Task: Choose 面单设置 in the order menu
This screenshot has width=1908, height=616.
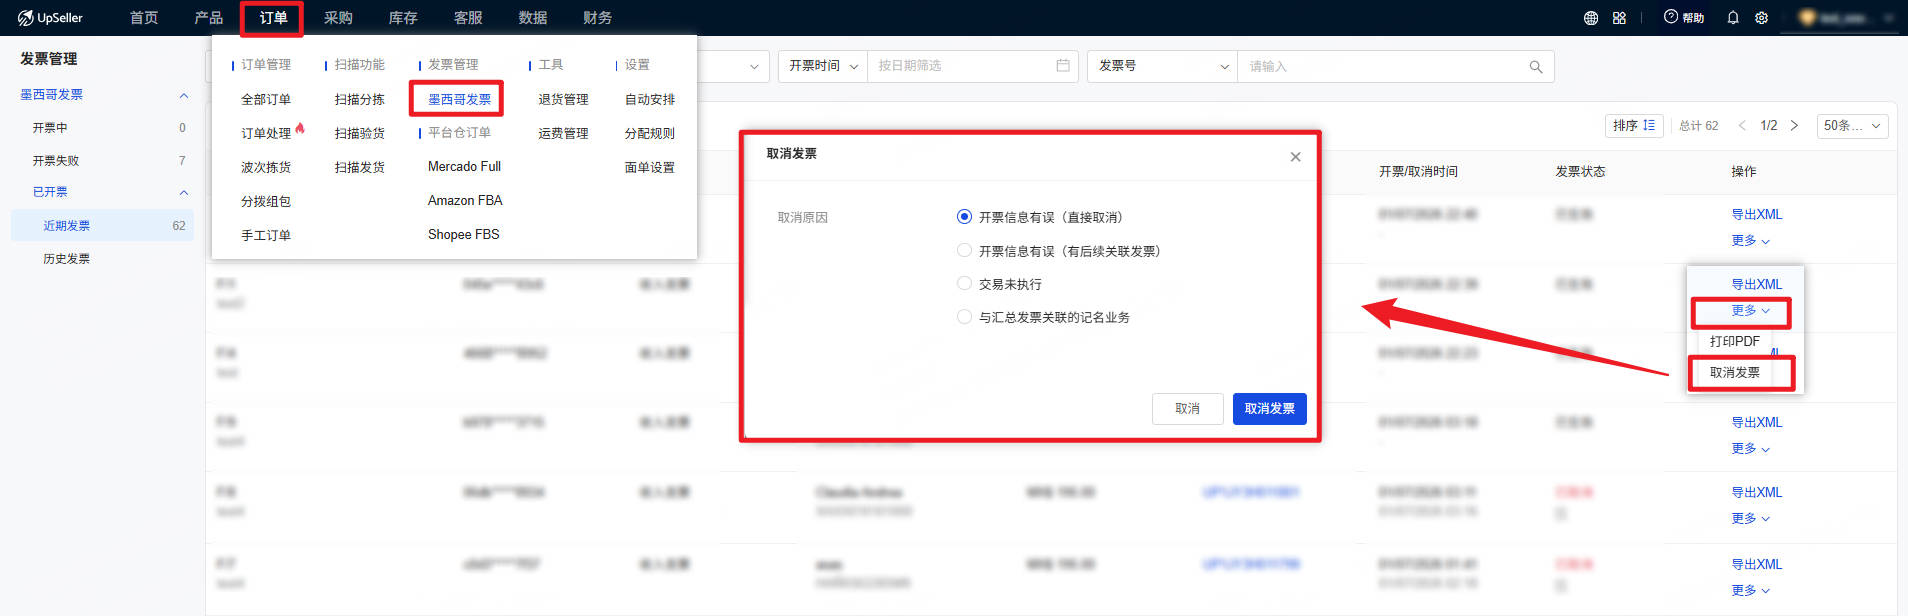Action: click(650, 167)
